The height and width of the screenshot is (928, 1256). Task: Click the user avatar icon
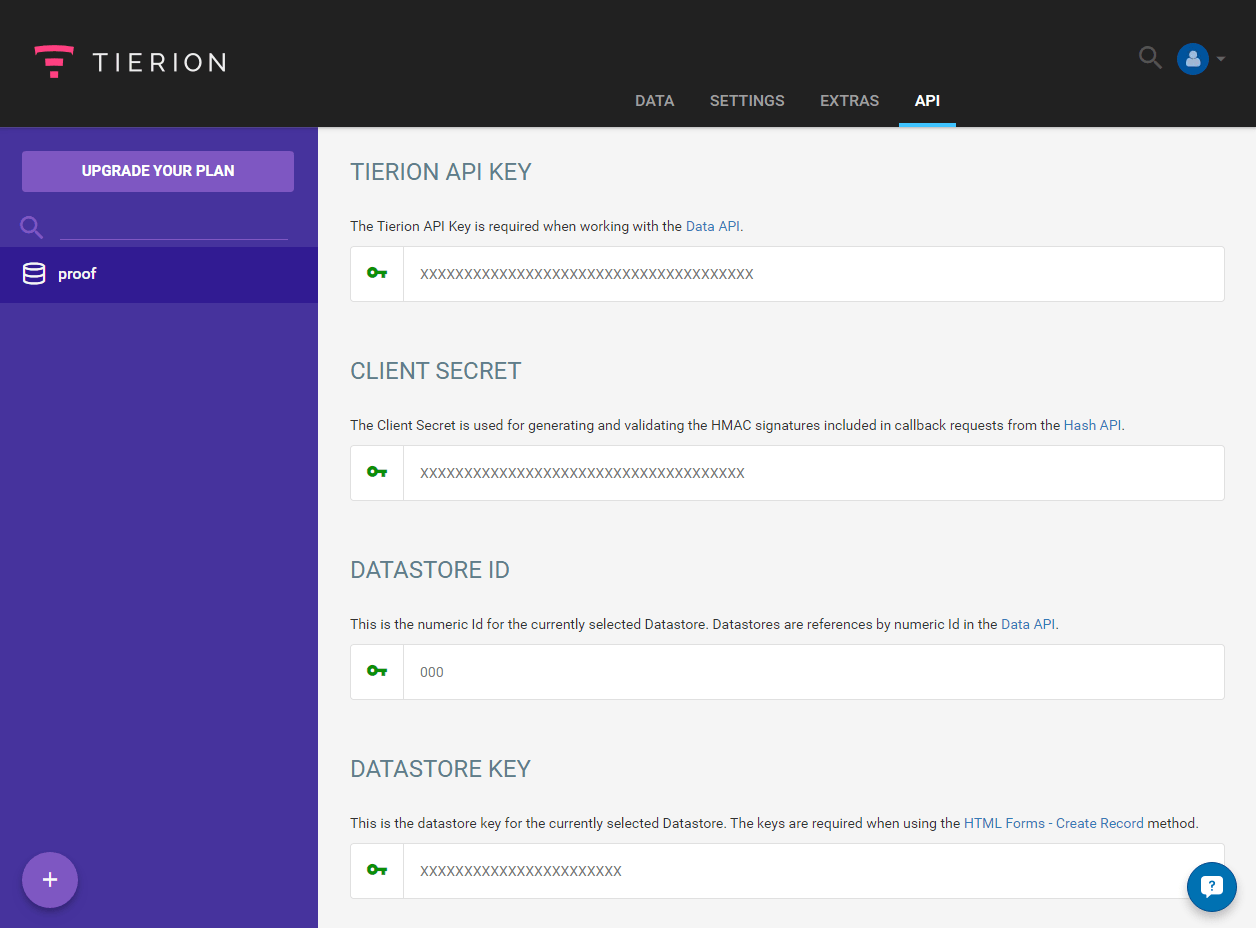pyautogui.click(x=1192, y=58)
